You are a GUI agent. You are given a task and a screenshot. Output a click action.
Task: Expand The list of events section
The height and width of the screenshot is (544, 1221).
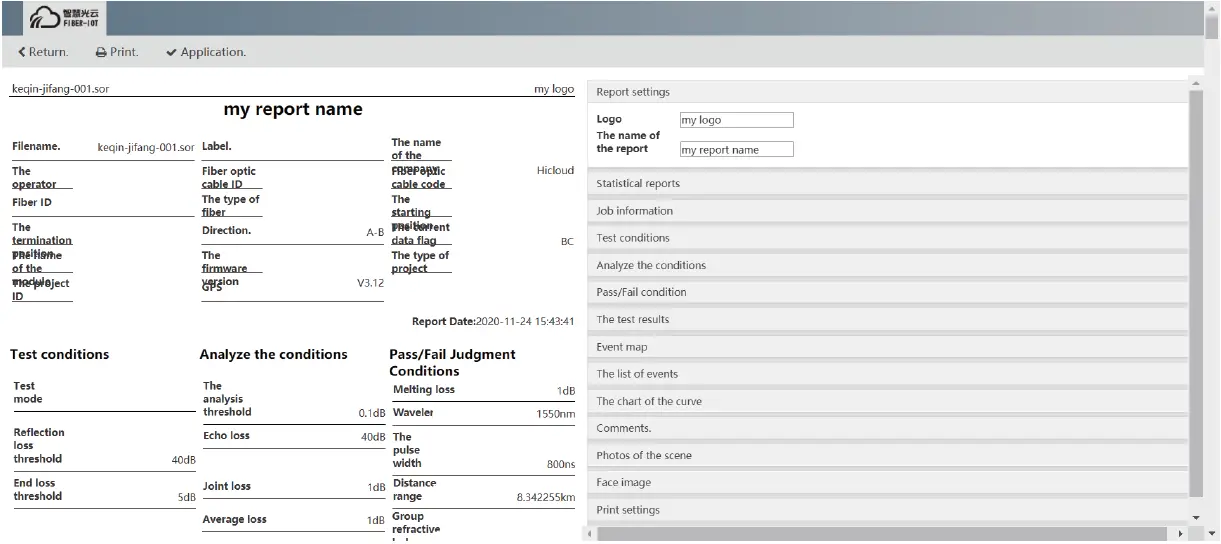637,374
